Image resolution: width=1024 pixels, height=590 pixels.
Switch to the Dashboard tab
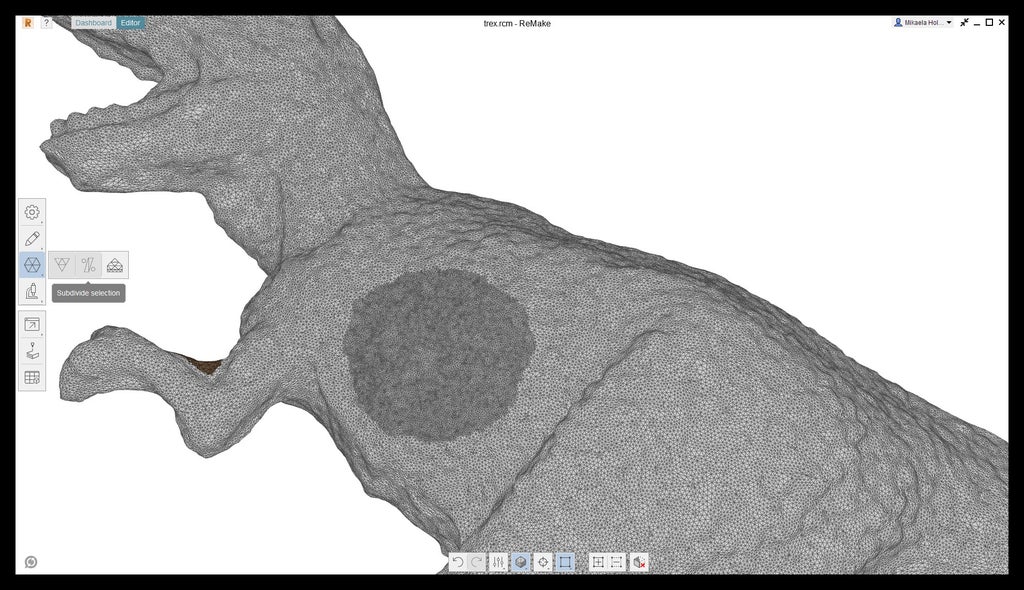(93, 23)
